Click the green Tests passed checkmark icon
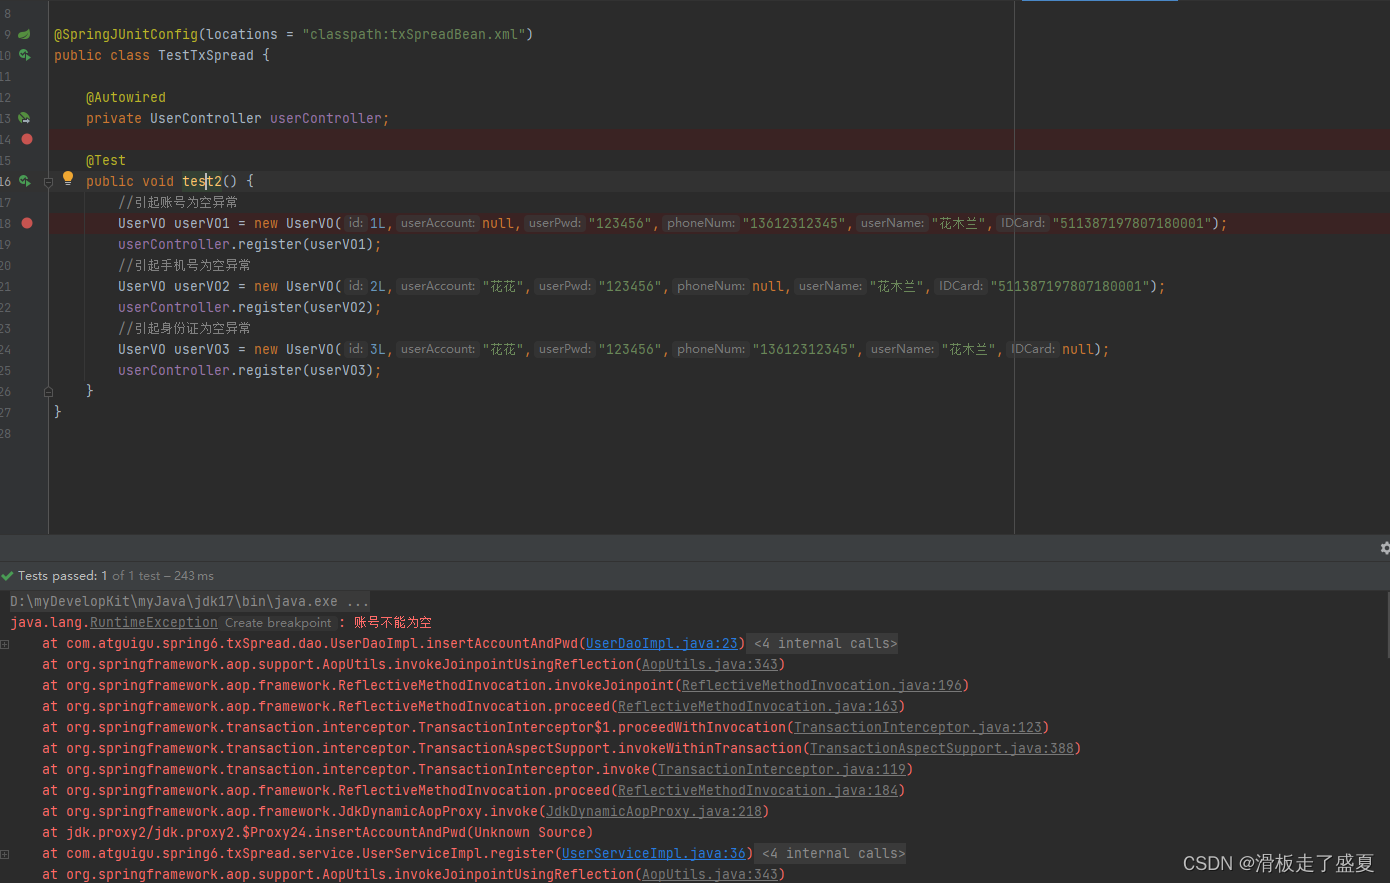The width and height of the screenshot is (1390, 883). click(x=8, y=576)
